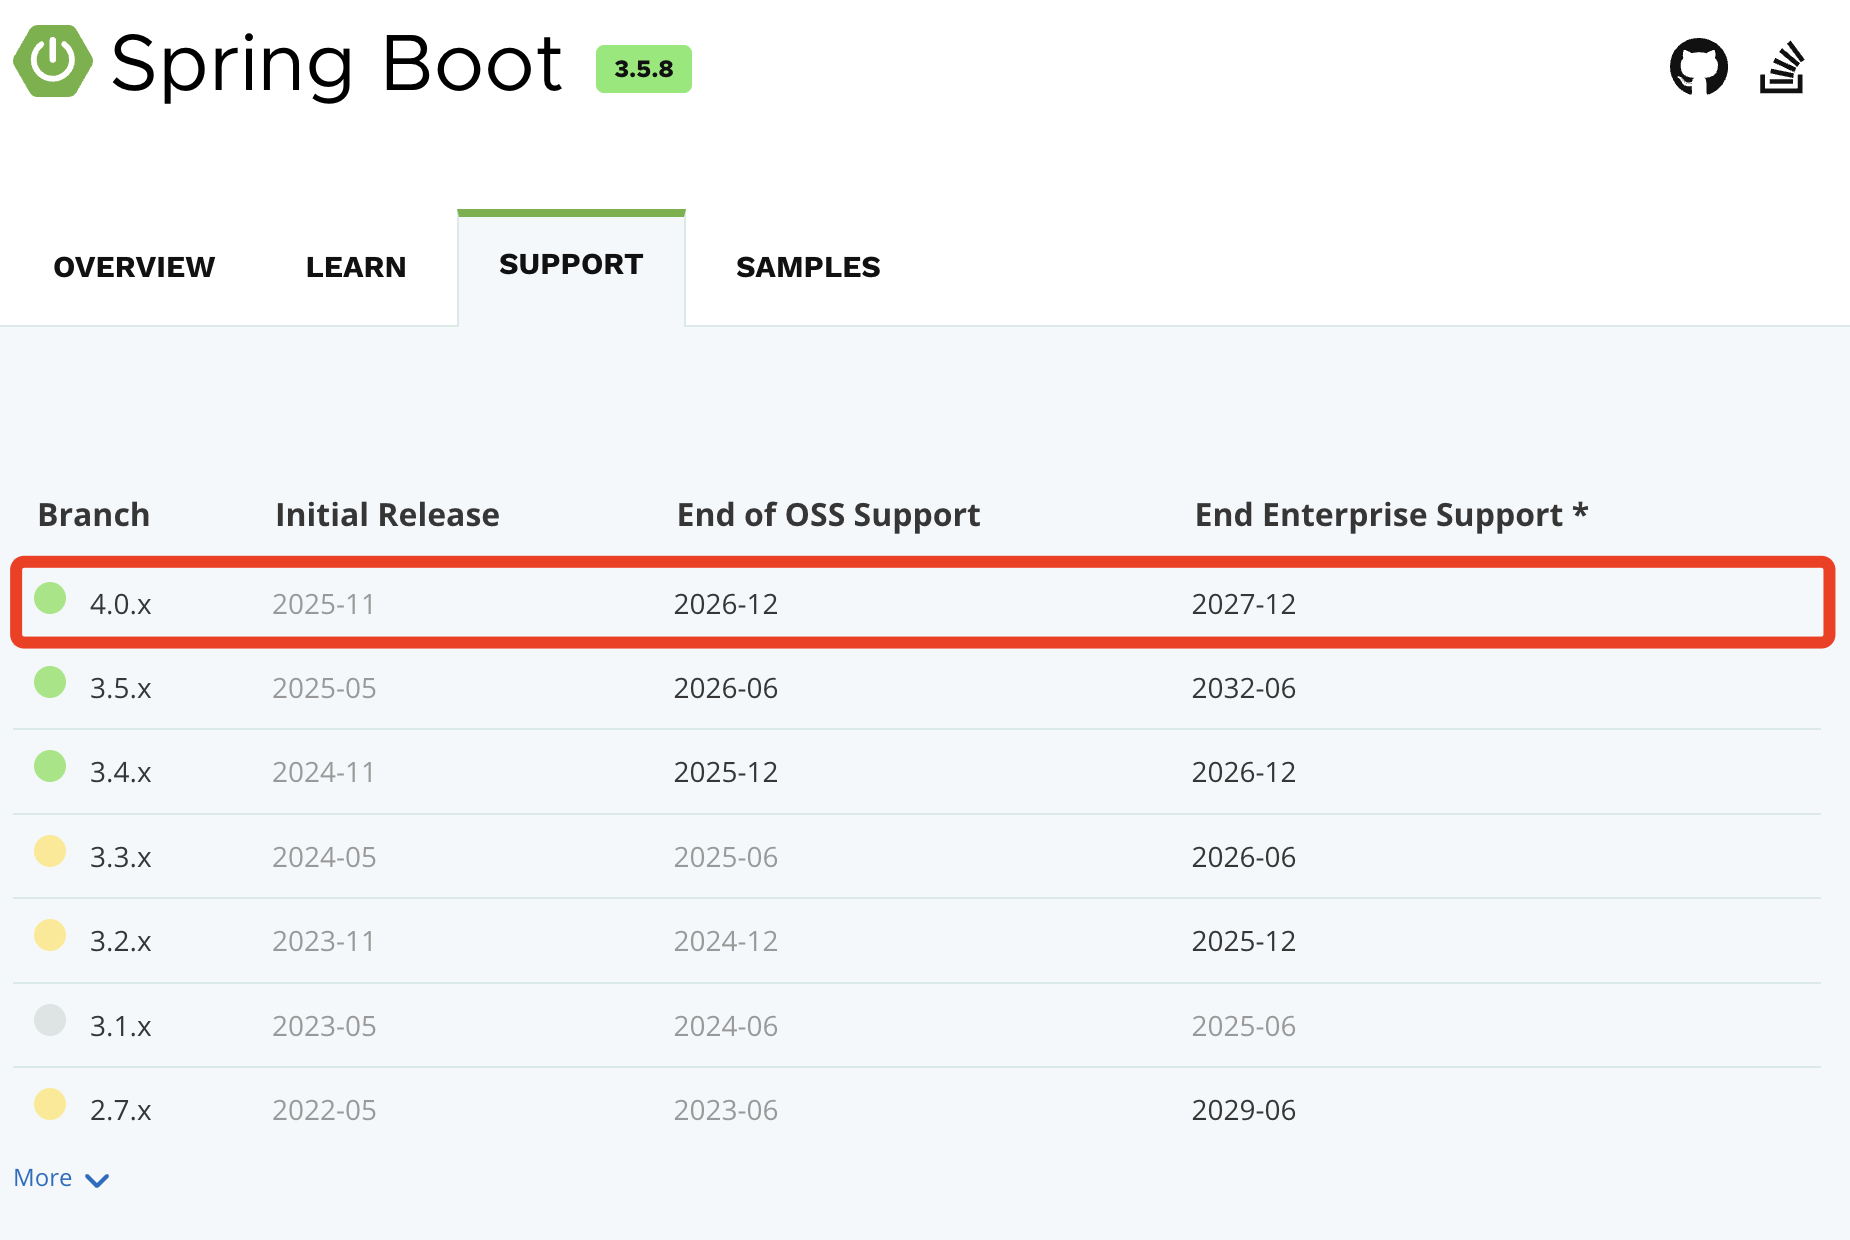
Task: Click the yellow status dot beside 2.7.x
Action: coord(49,1106)
